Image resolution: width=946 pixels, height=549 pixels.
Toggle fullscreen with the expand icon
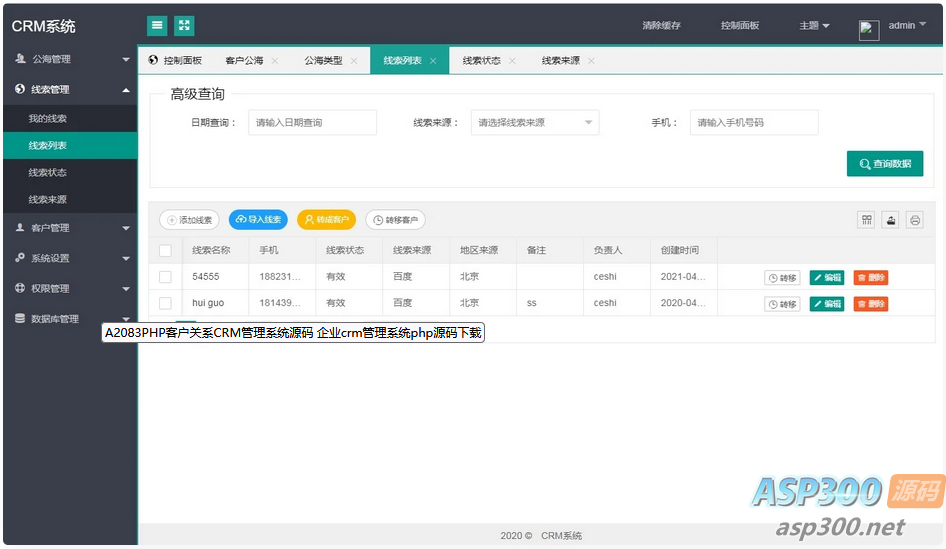point(184,26)
